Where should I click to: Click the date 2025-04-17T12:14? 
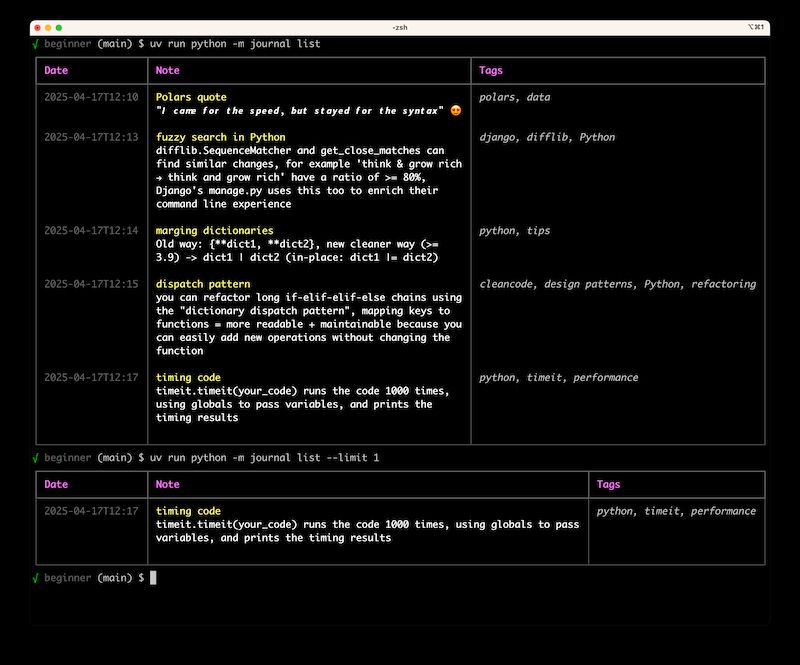tap(91, 230)
